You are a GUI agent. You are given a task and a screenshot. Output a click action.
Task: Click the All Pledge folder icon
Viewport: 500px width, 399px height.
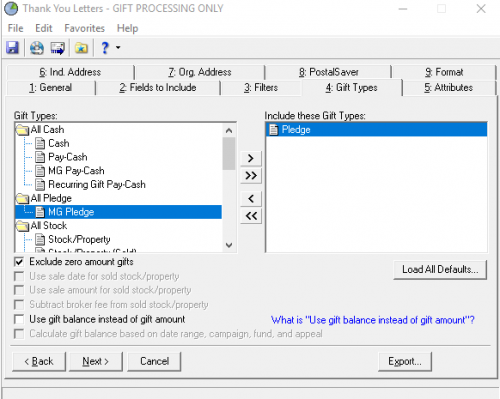pos(22,199)
